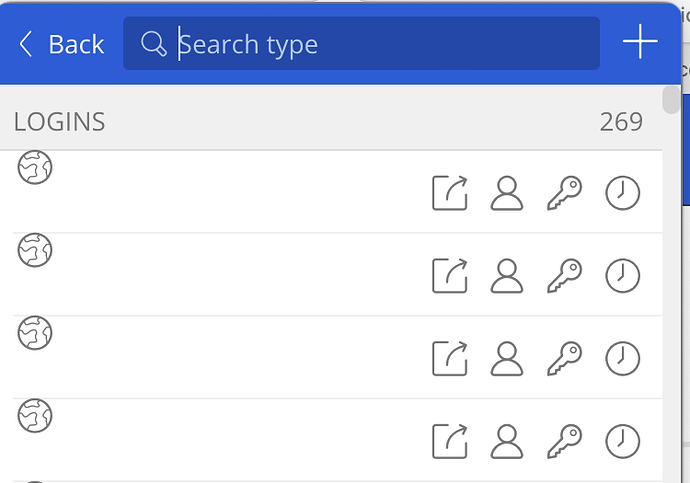Copy the username of the first login
The image size is (690, 483).
pos(507,193)
